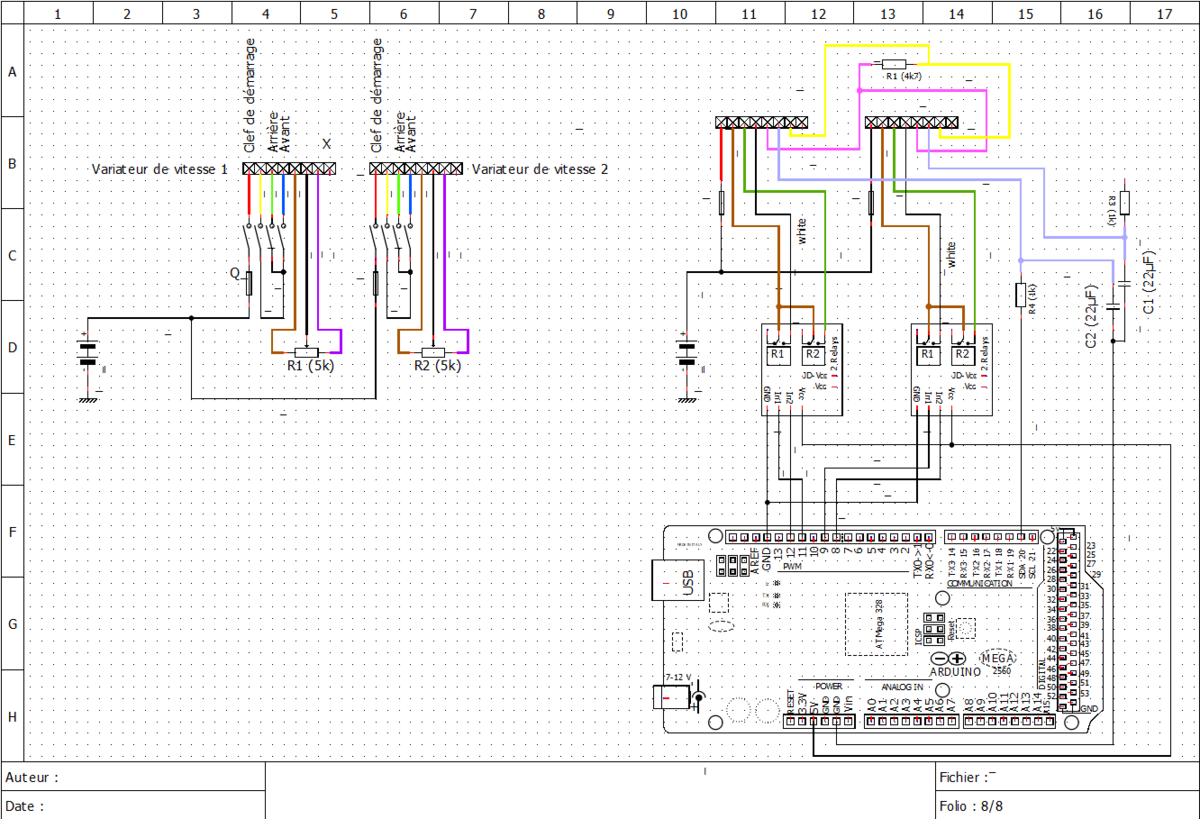The height and width of the screenshot is (819, 1200).
Task: Select the Arduino Reset button
Action: (966, 628)
